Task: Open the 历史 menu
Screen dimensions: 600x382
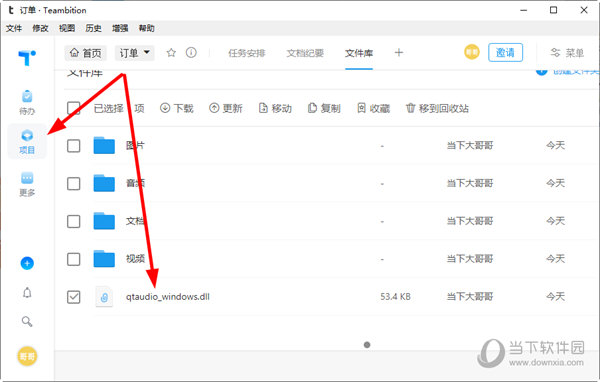Action: pyautogui.click(x=93, y=28)
